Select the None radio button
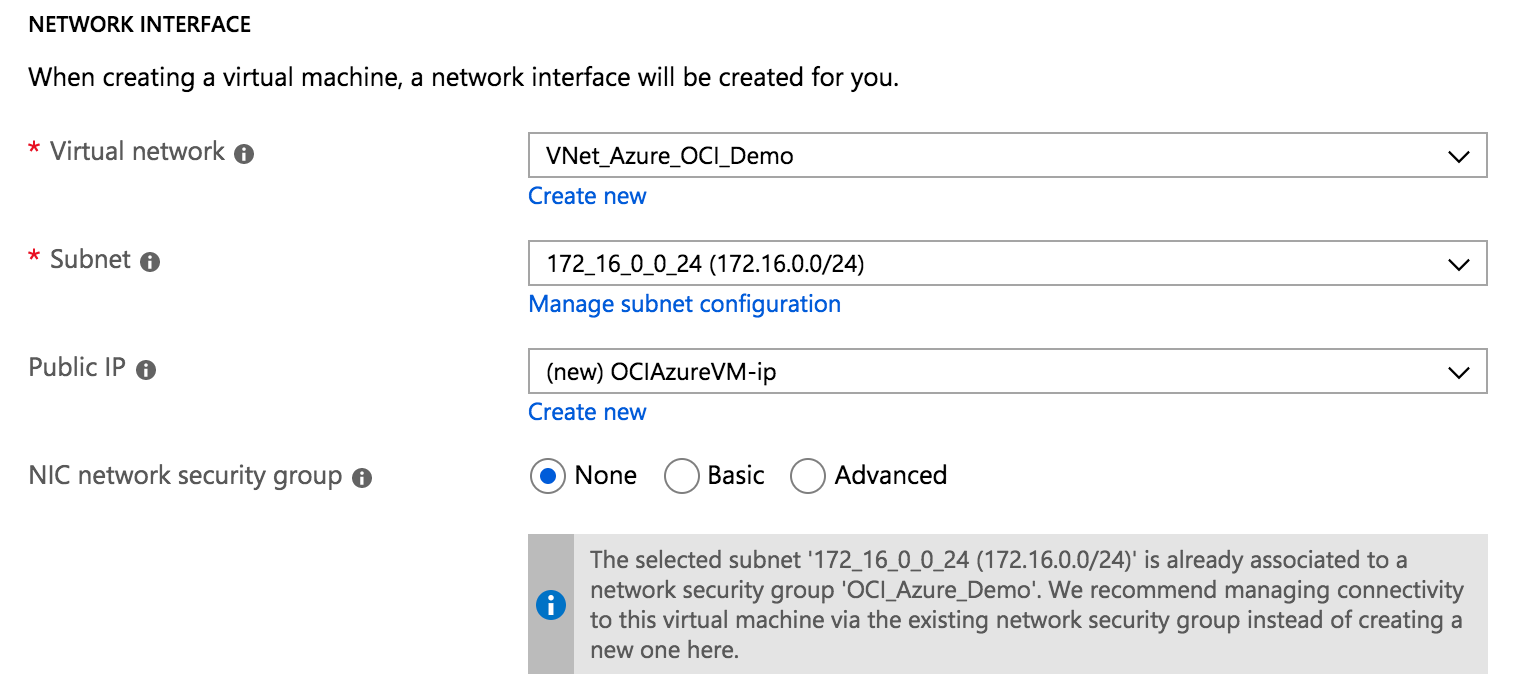This screenshot has width=1532, height=700. point(547,476)
